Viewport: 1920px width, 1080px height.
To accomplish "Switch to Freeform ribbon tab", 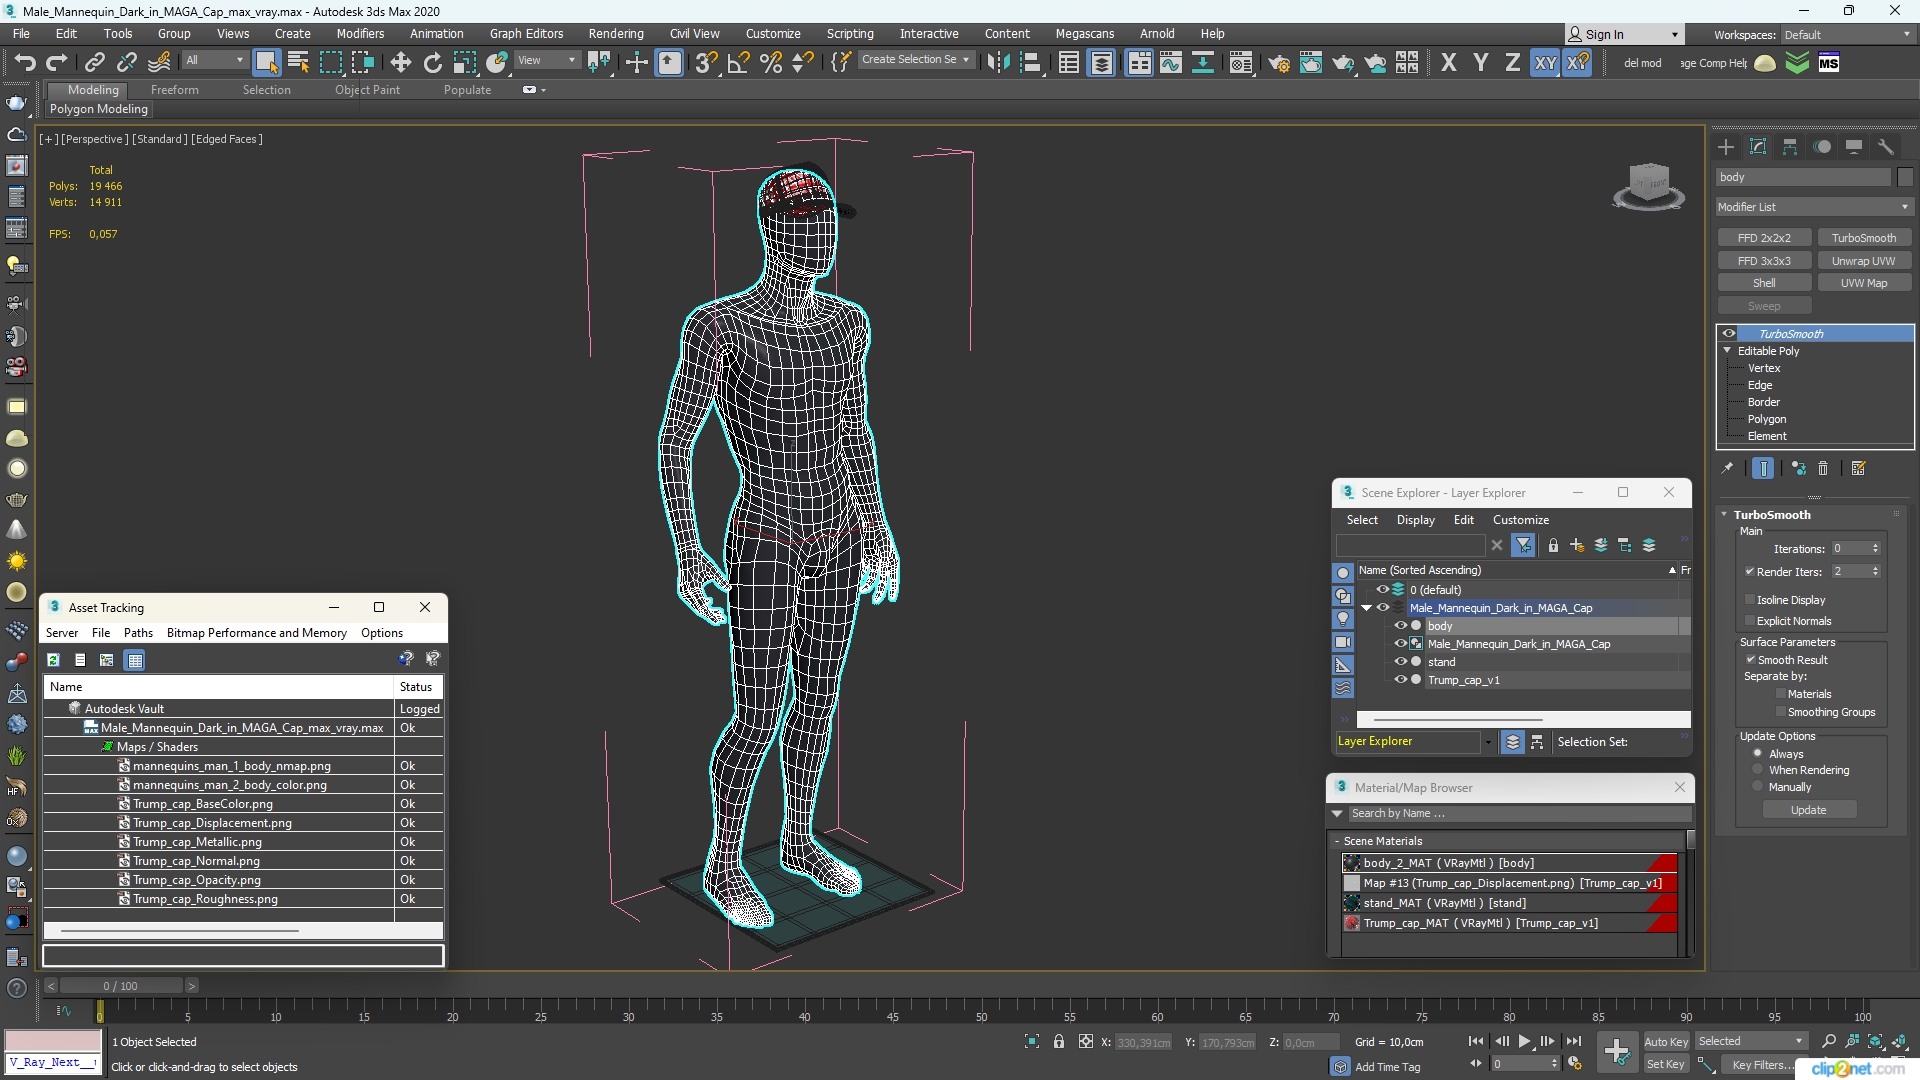I will [x=175, y=90].
